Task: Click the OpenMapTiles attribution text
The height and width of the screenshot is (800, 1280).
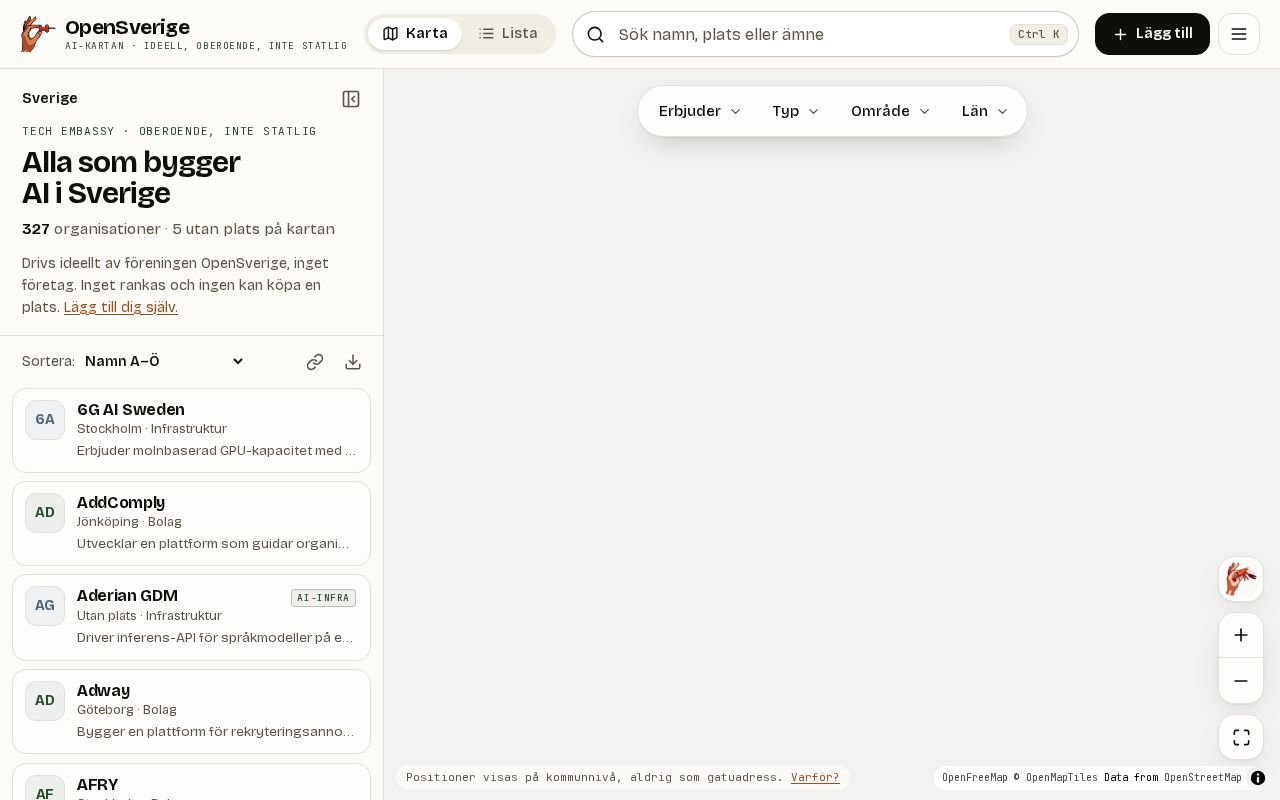Action: [x=1061, y=778]
